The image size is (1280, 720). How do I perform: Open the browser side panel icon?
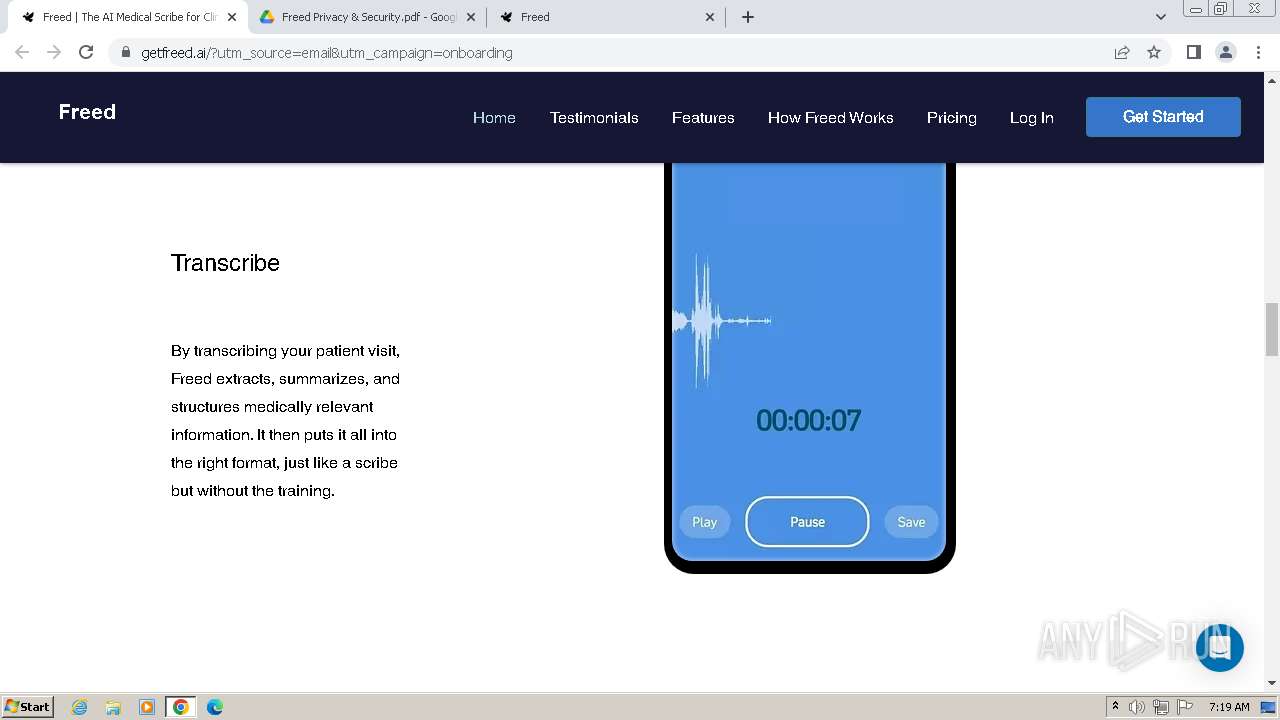[x=1194, y=52]
